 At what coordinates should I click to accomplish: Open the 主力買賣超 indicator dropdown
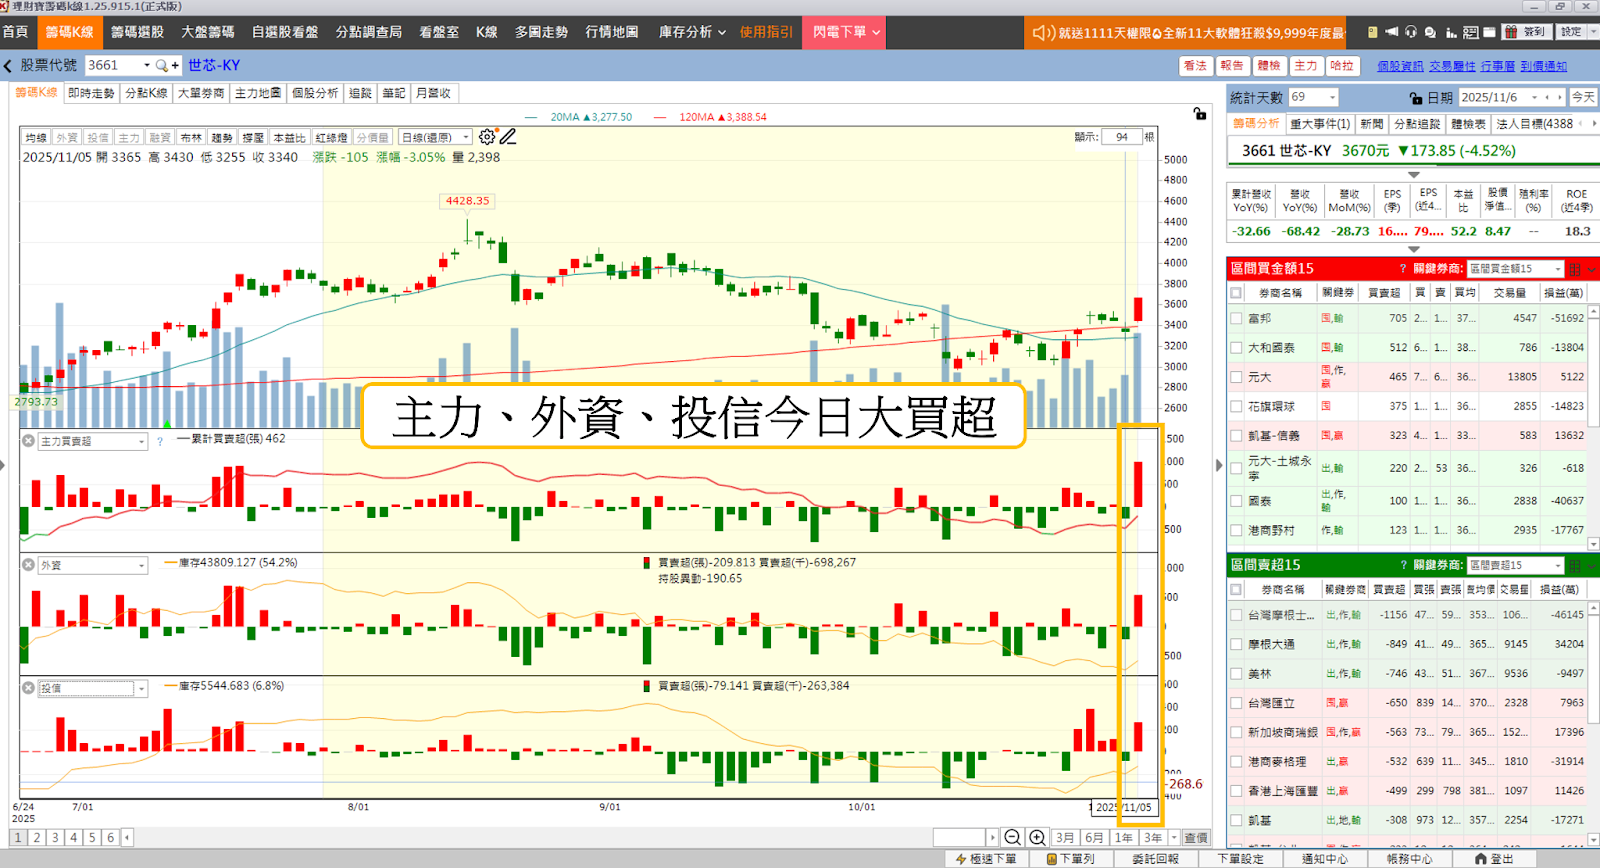click(x=92, y=441)
